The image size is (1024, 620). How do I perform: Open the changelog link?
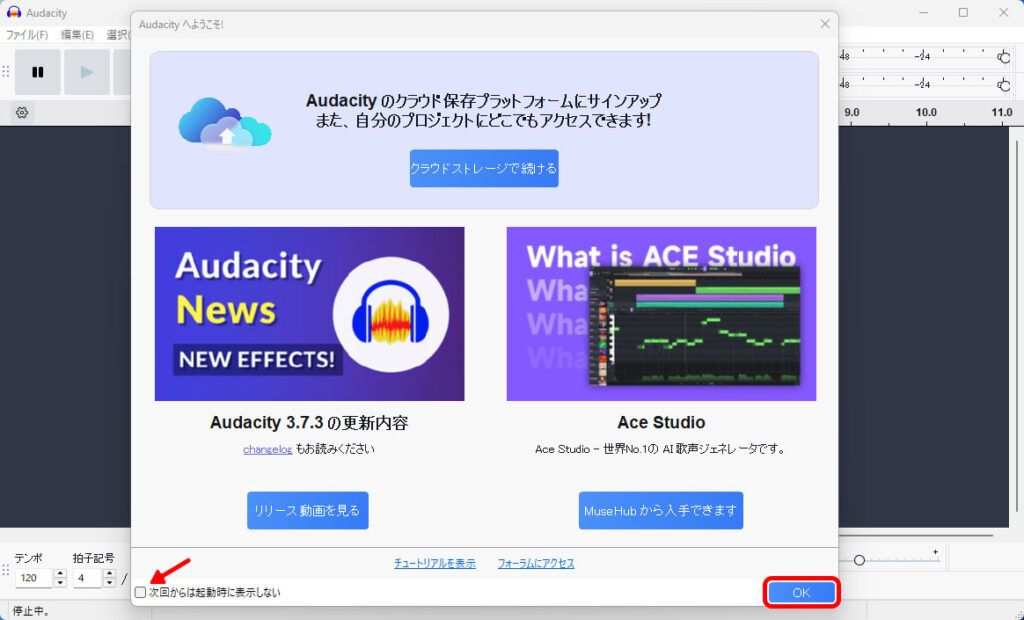click(268, 449)
